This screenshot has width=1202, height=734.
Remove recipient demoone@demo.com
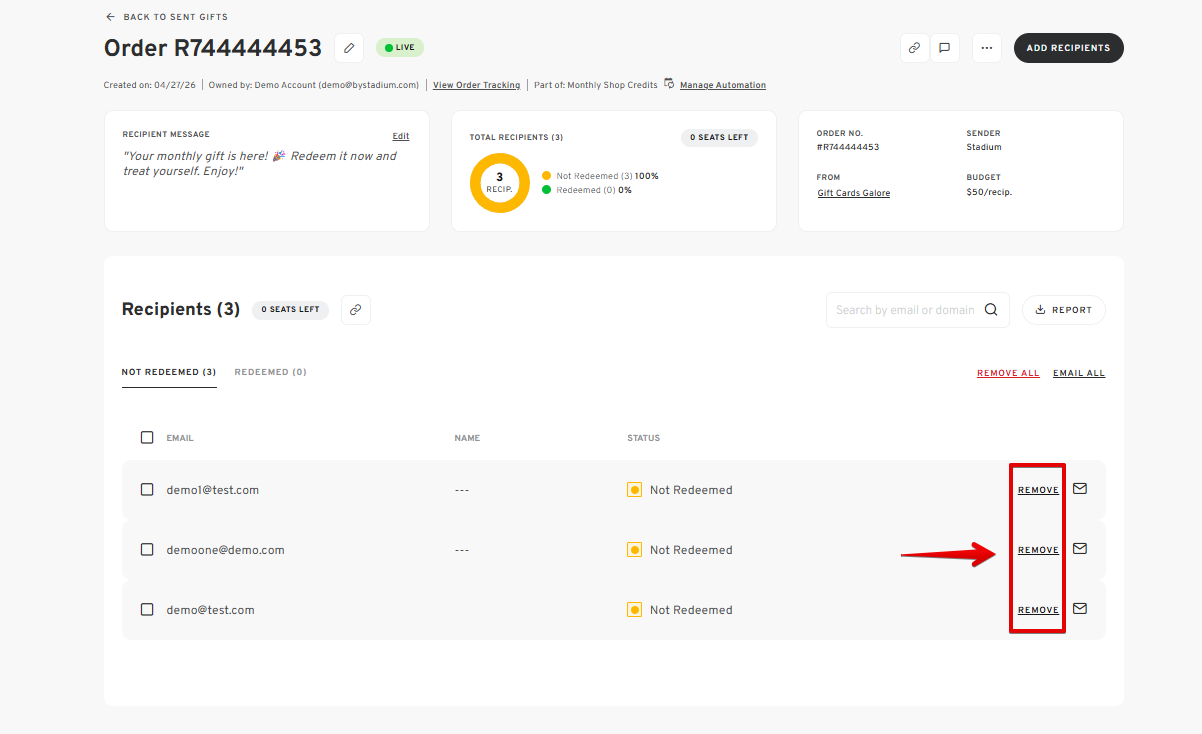point(1038,550)
